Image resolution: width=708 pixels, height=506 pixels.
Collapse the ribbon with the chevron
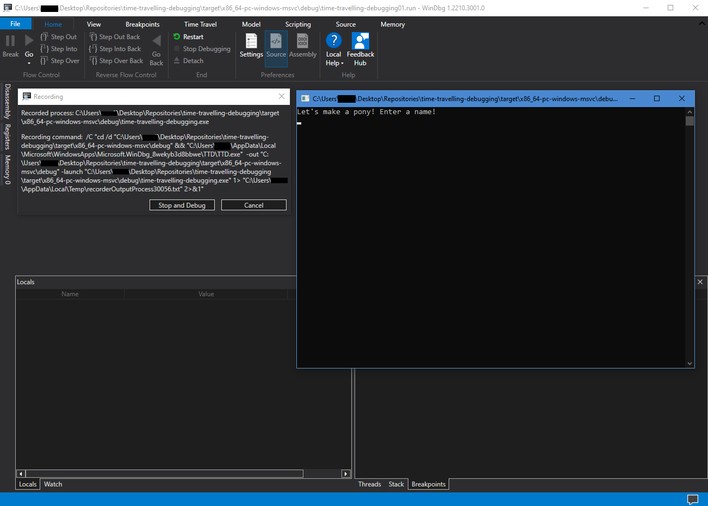click(702, 23)
